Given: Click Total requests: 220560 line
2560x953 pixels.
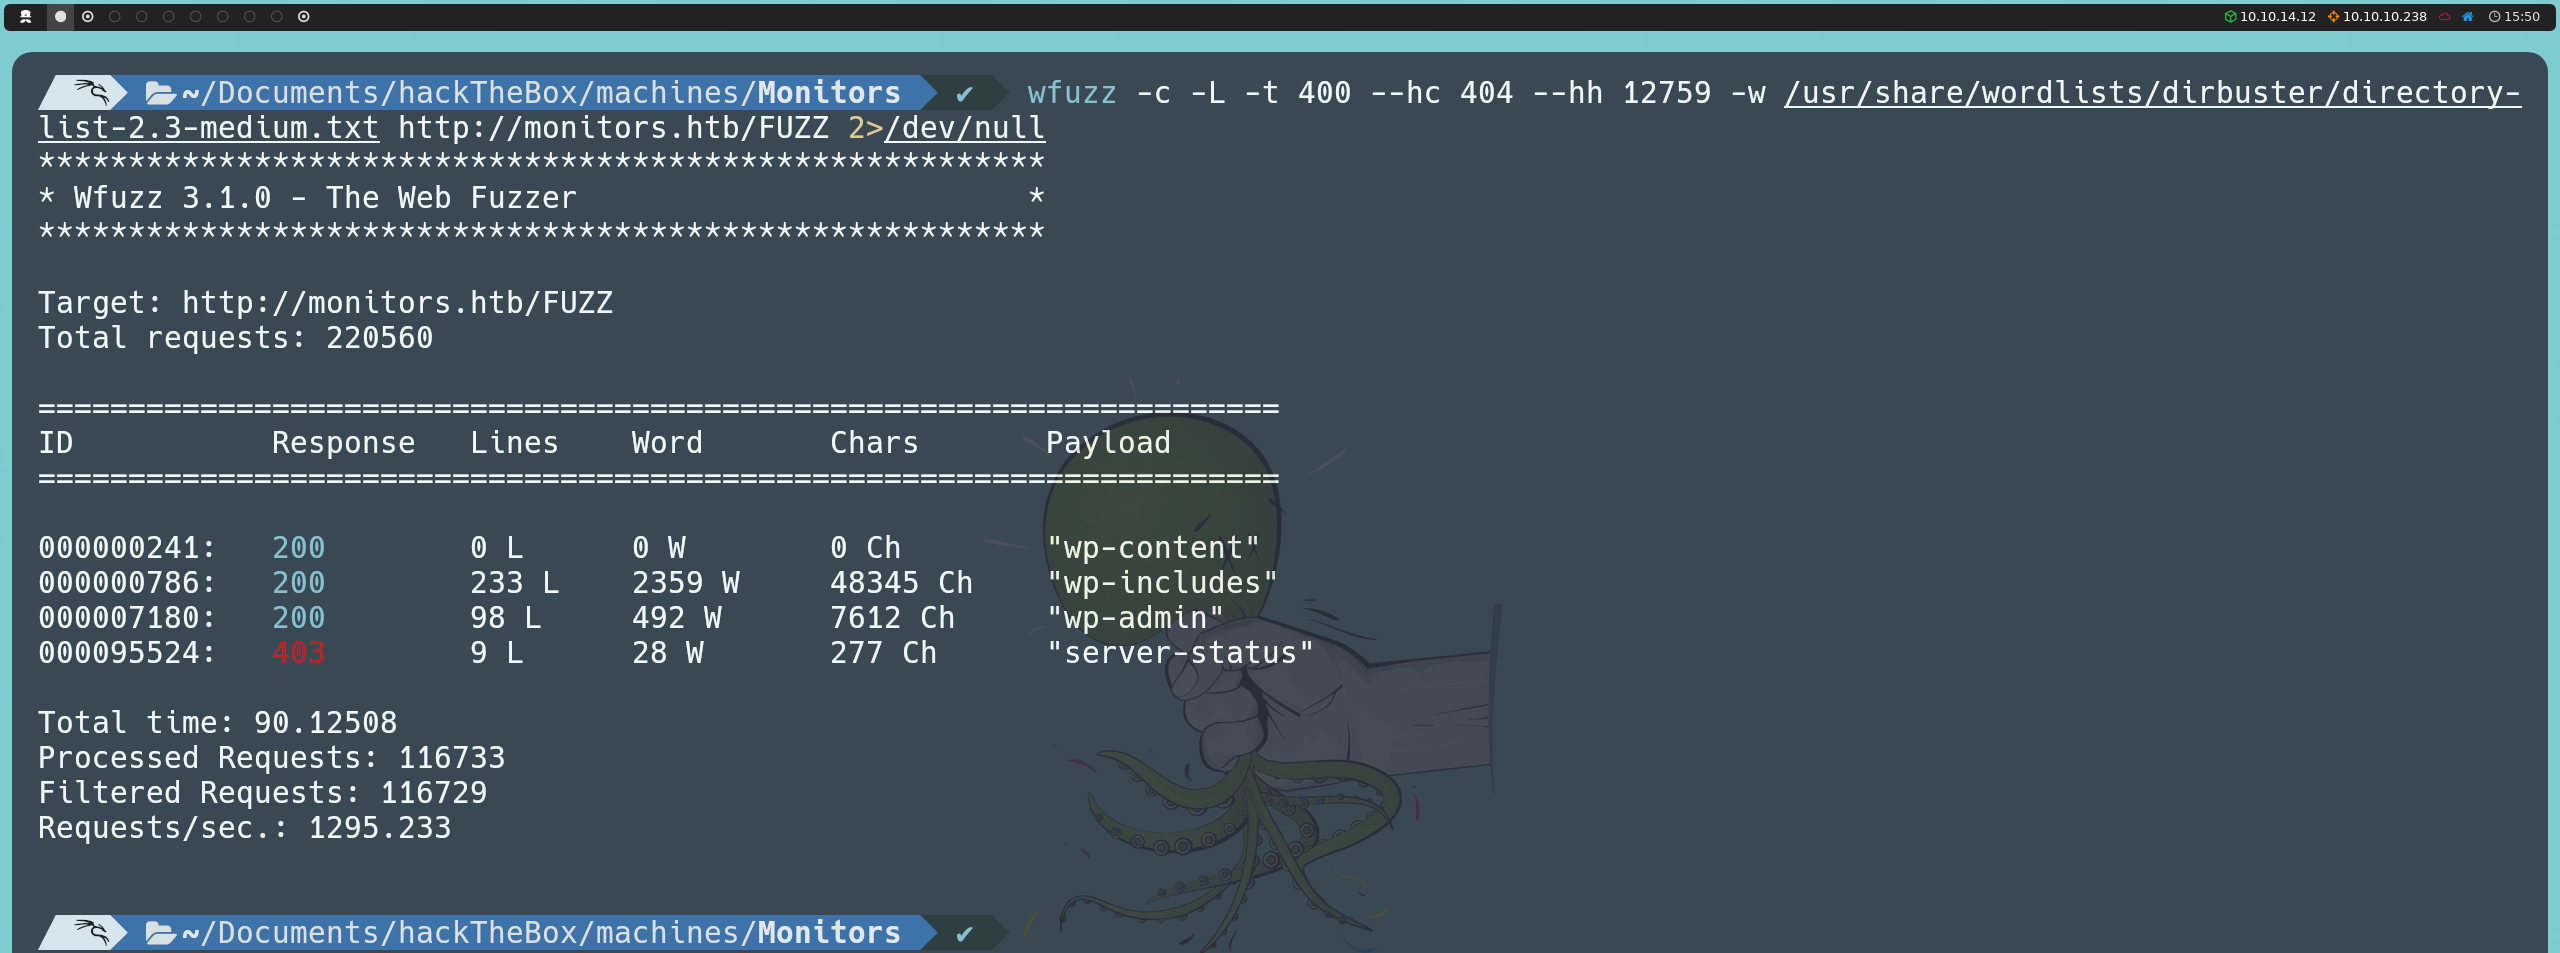Looking at the screenshot, I should [x=235, y=338].
